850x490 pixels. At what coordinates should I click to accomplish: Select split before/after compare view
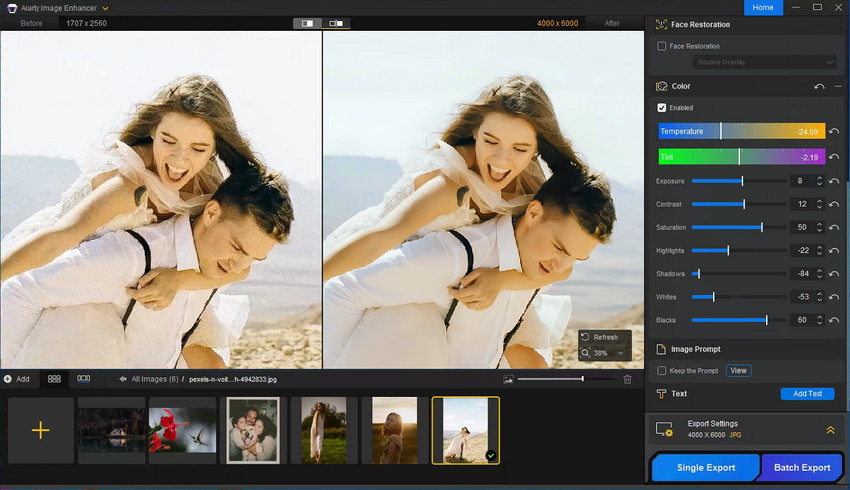point(307,23)
